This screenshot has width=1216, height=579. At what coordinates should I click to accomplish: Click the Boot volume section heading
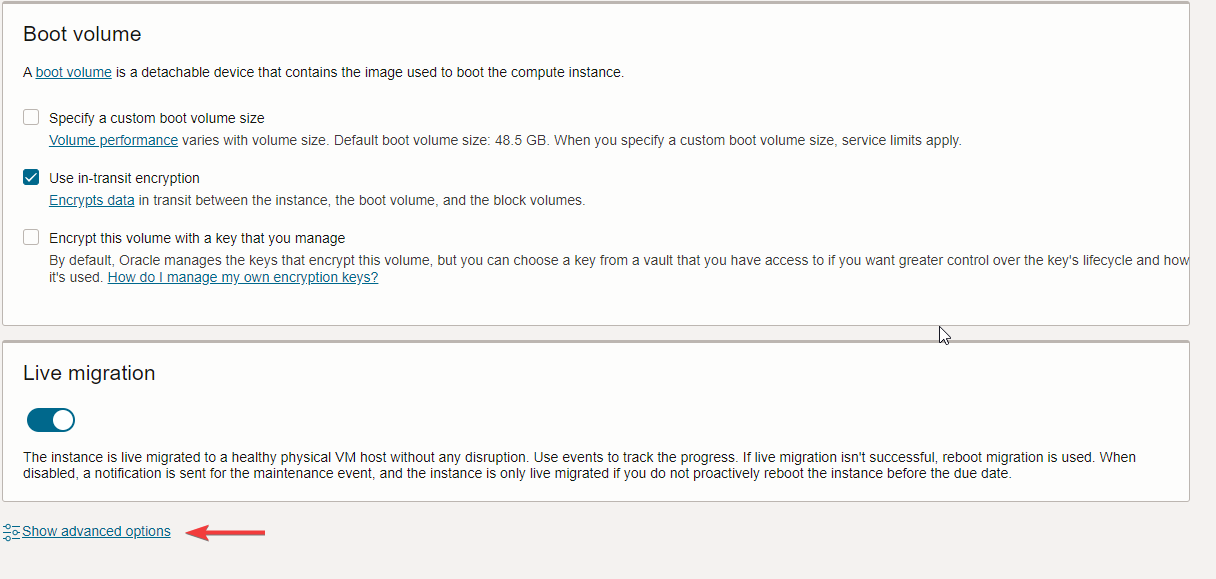point(82,34)
